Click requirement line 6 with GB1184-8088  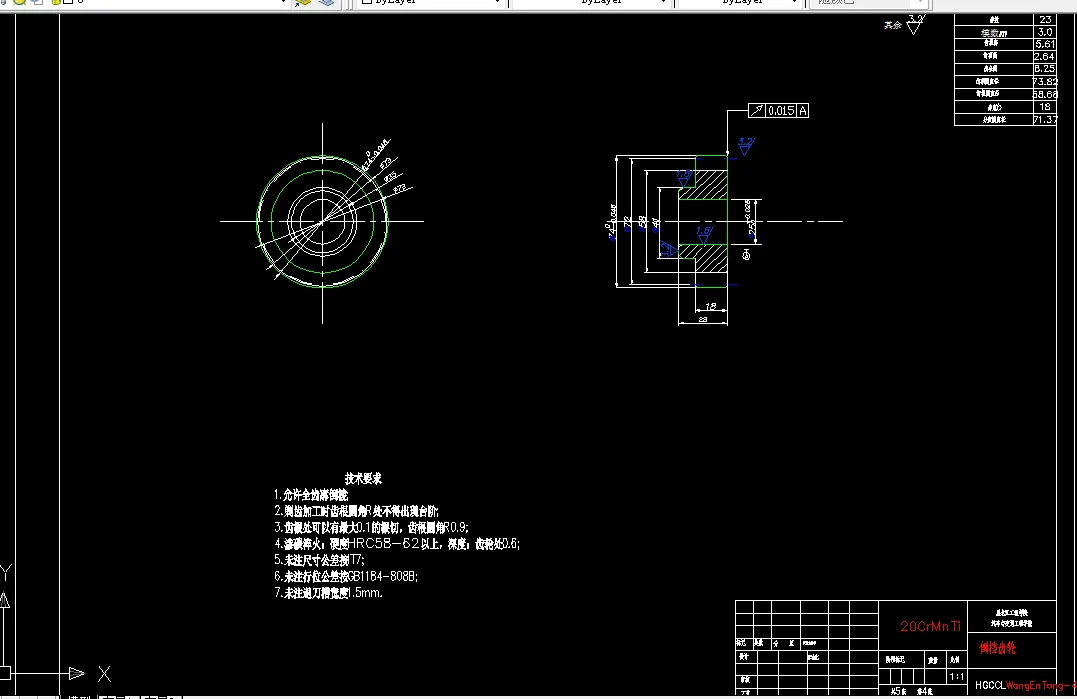346,577
